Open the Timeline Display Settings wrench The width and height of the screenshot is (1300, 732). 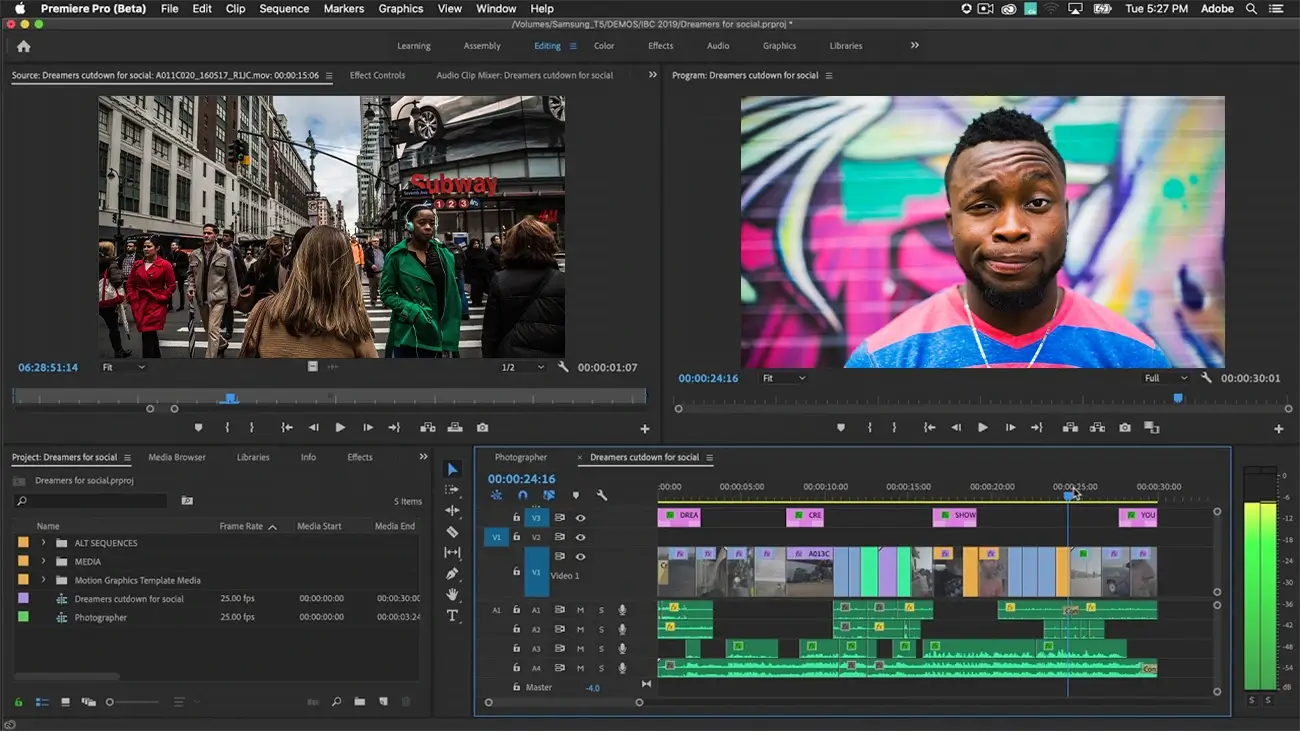(601, 495)
